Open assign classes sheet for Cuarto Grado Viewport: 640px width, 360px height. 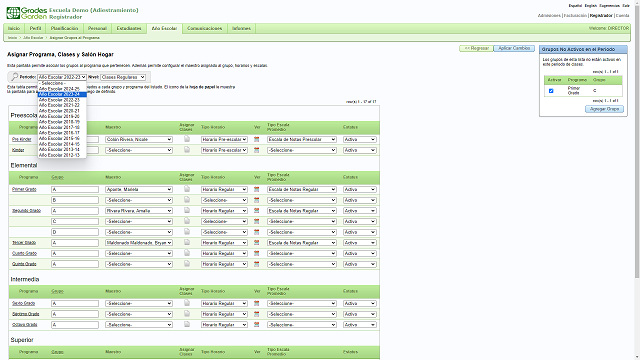click(x=187, y=253)
